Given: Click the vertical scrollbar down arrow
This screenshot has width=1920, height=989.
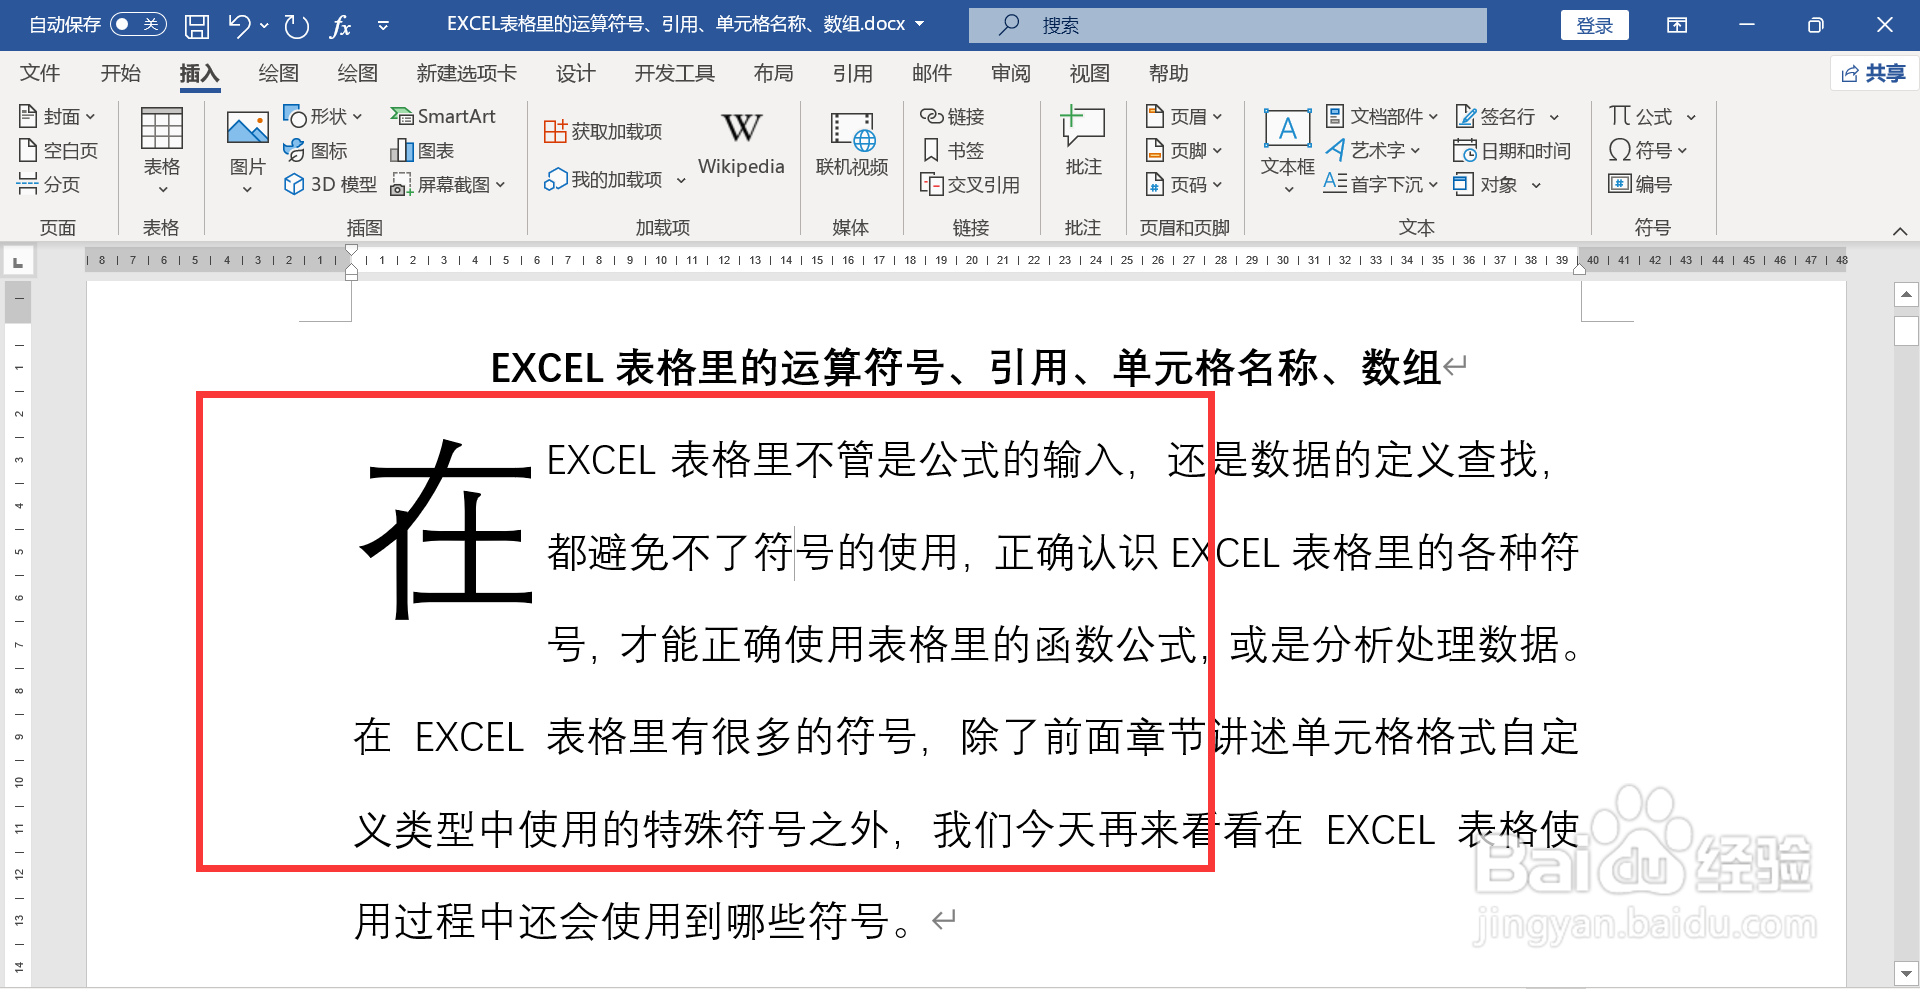Looking at the screenshot, I should click(1906, 973).
